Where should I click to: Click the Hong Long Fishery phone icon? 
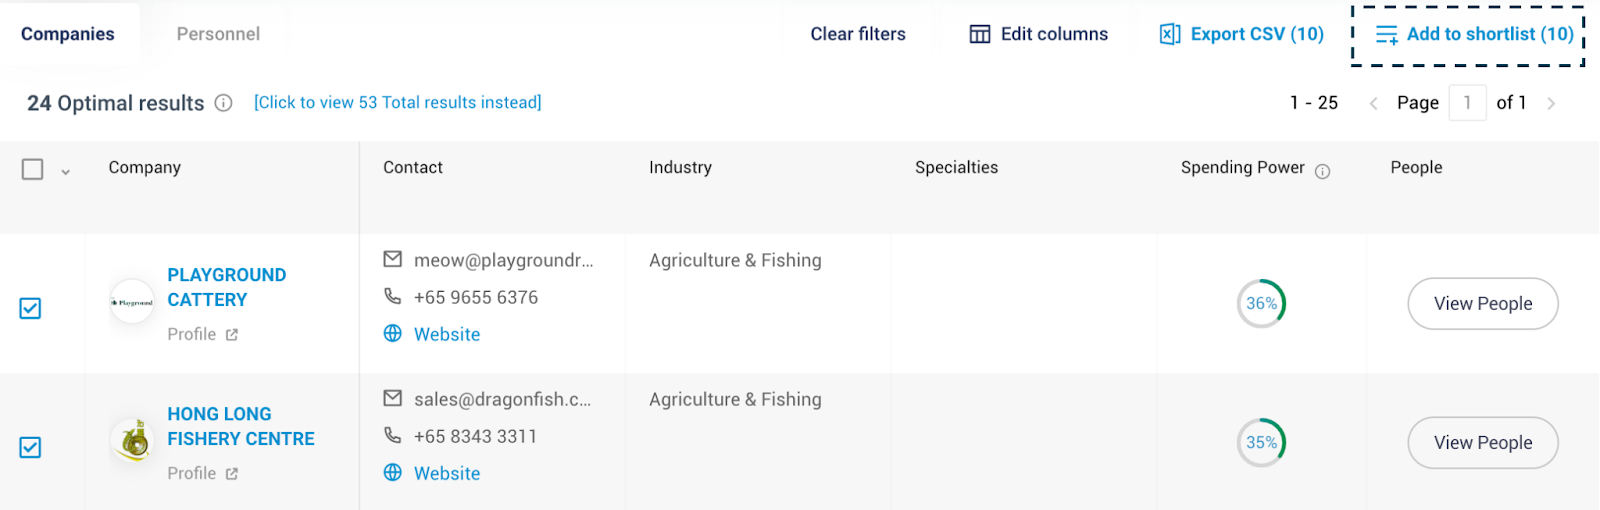[x=393, y=436]
